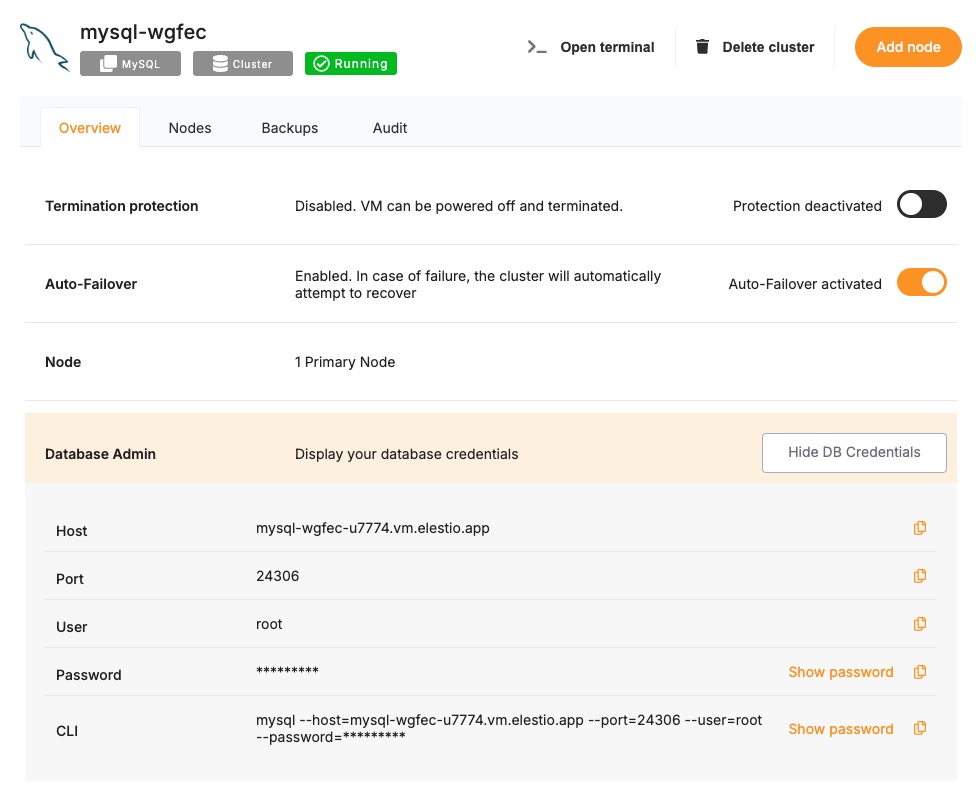Go to the Audit tab
Screen dimensions: 979x792
pos(390,128)
